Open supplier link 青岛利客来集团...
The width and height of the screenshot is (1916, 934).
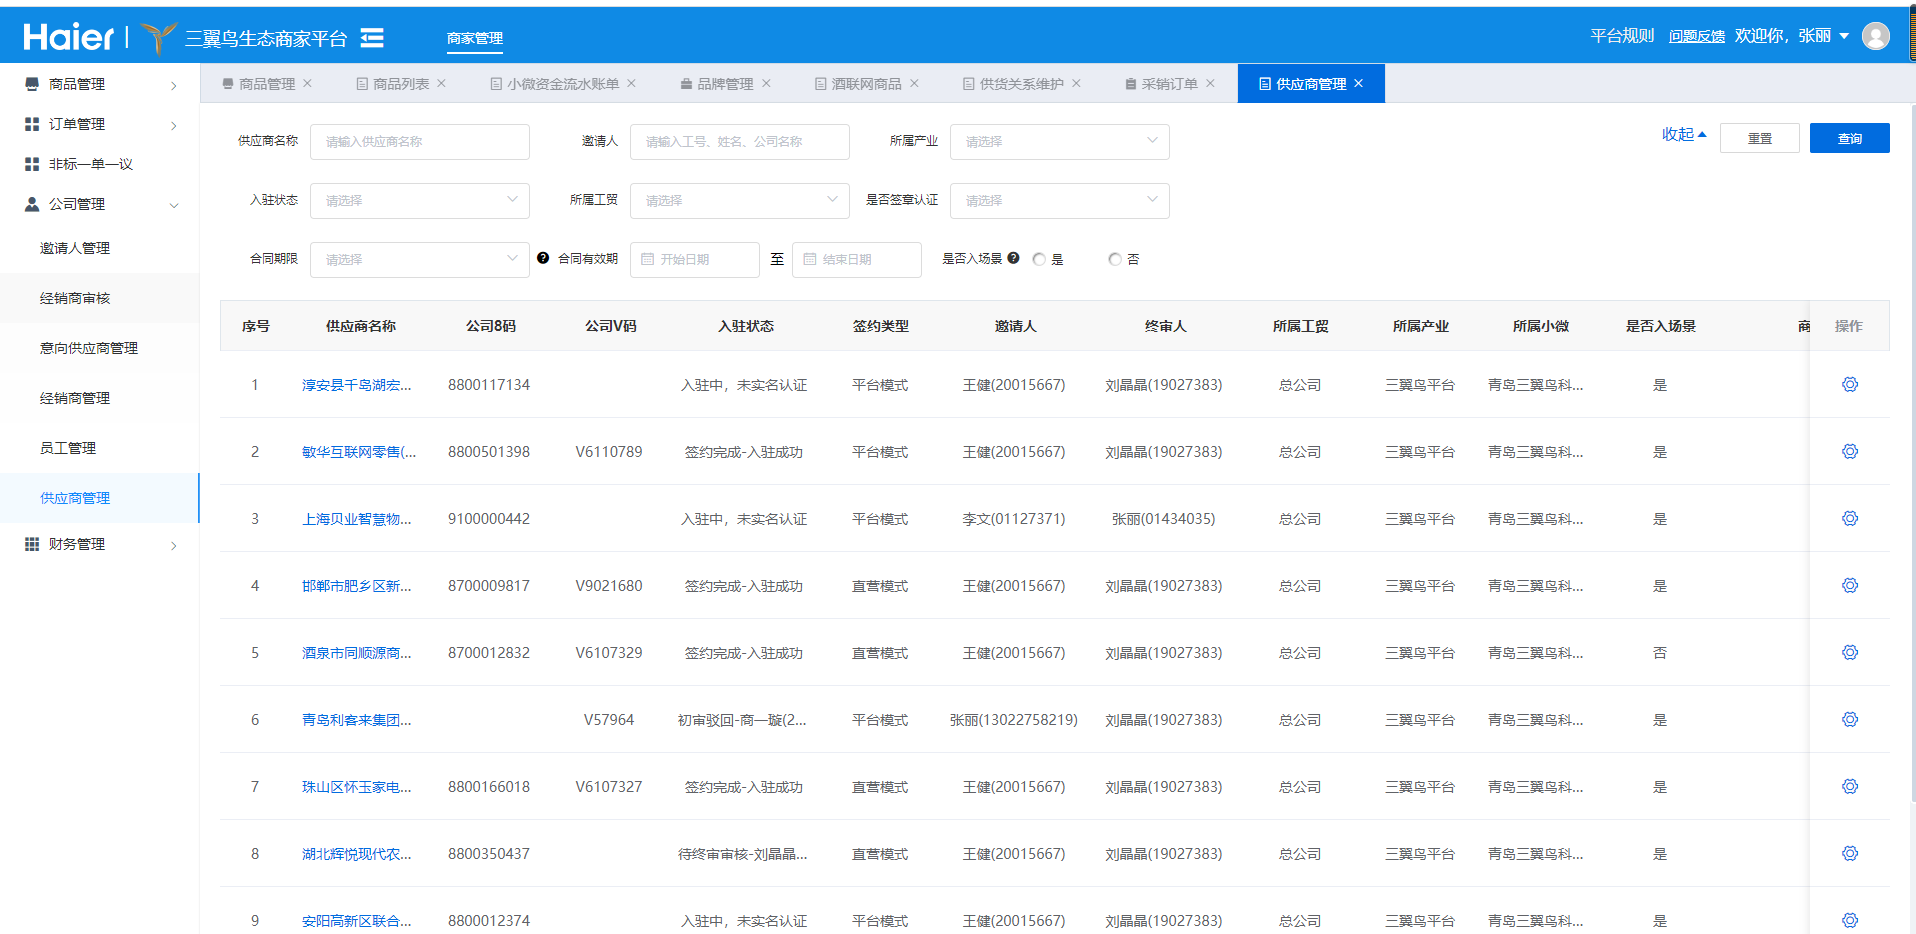click(356, 720)
